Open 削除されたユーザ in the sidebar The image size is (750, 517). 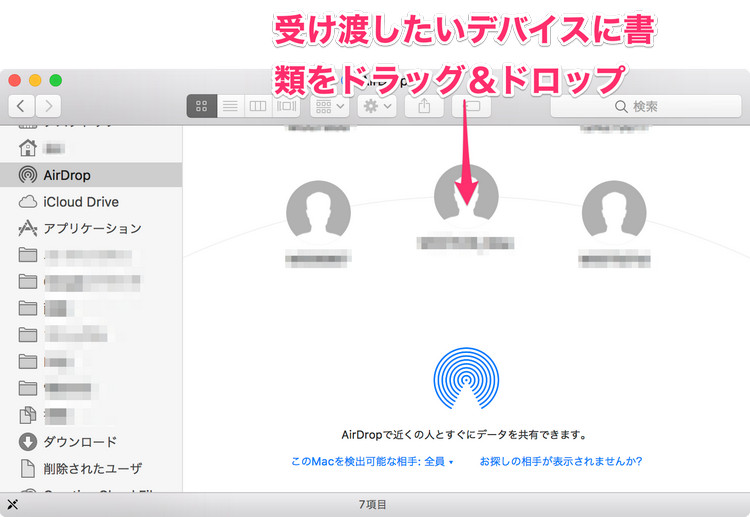91,469
